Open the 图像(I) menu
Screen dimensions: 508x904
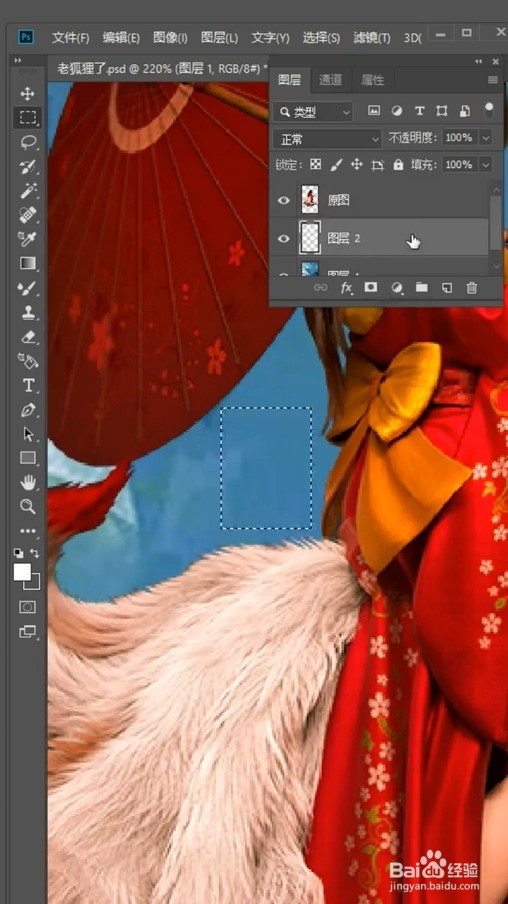(170, 38)
